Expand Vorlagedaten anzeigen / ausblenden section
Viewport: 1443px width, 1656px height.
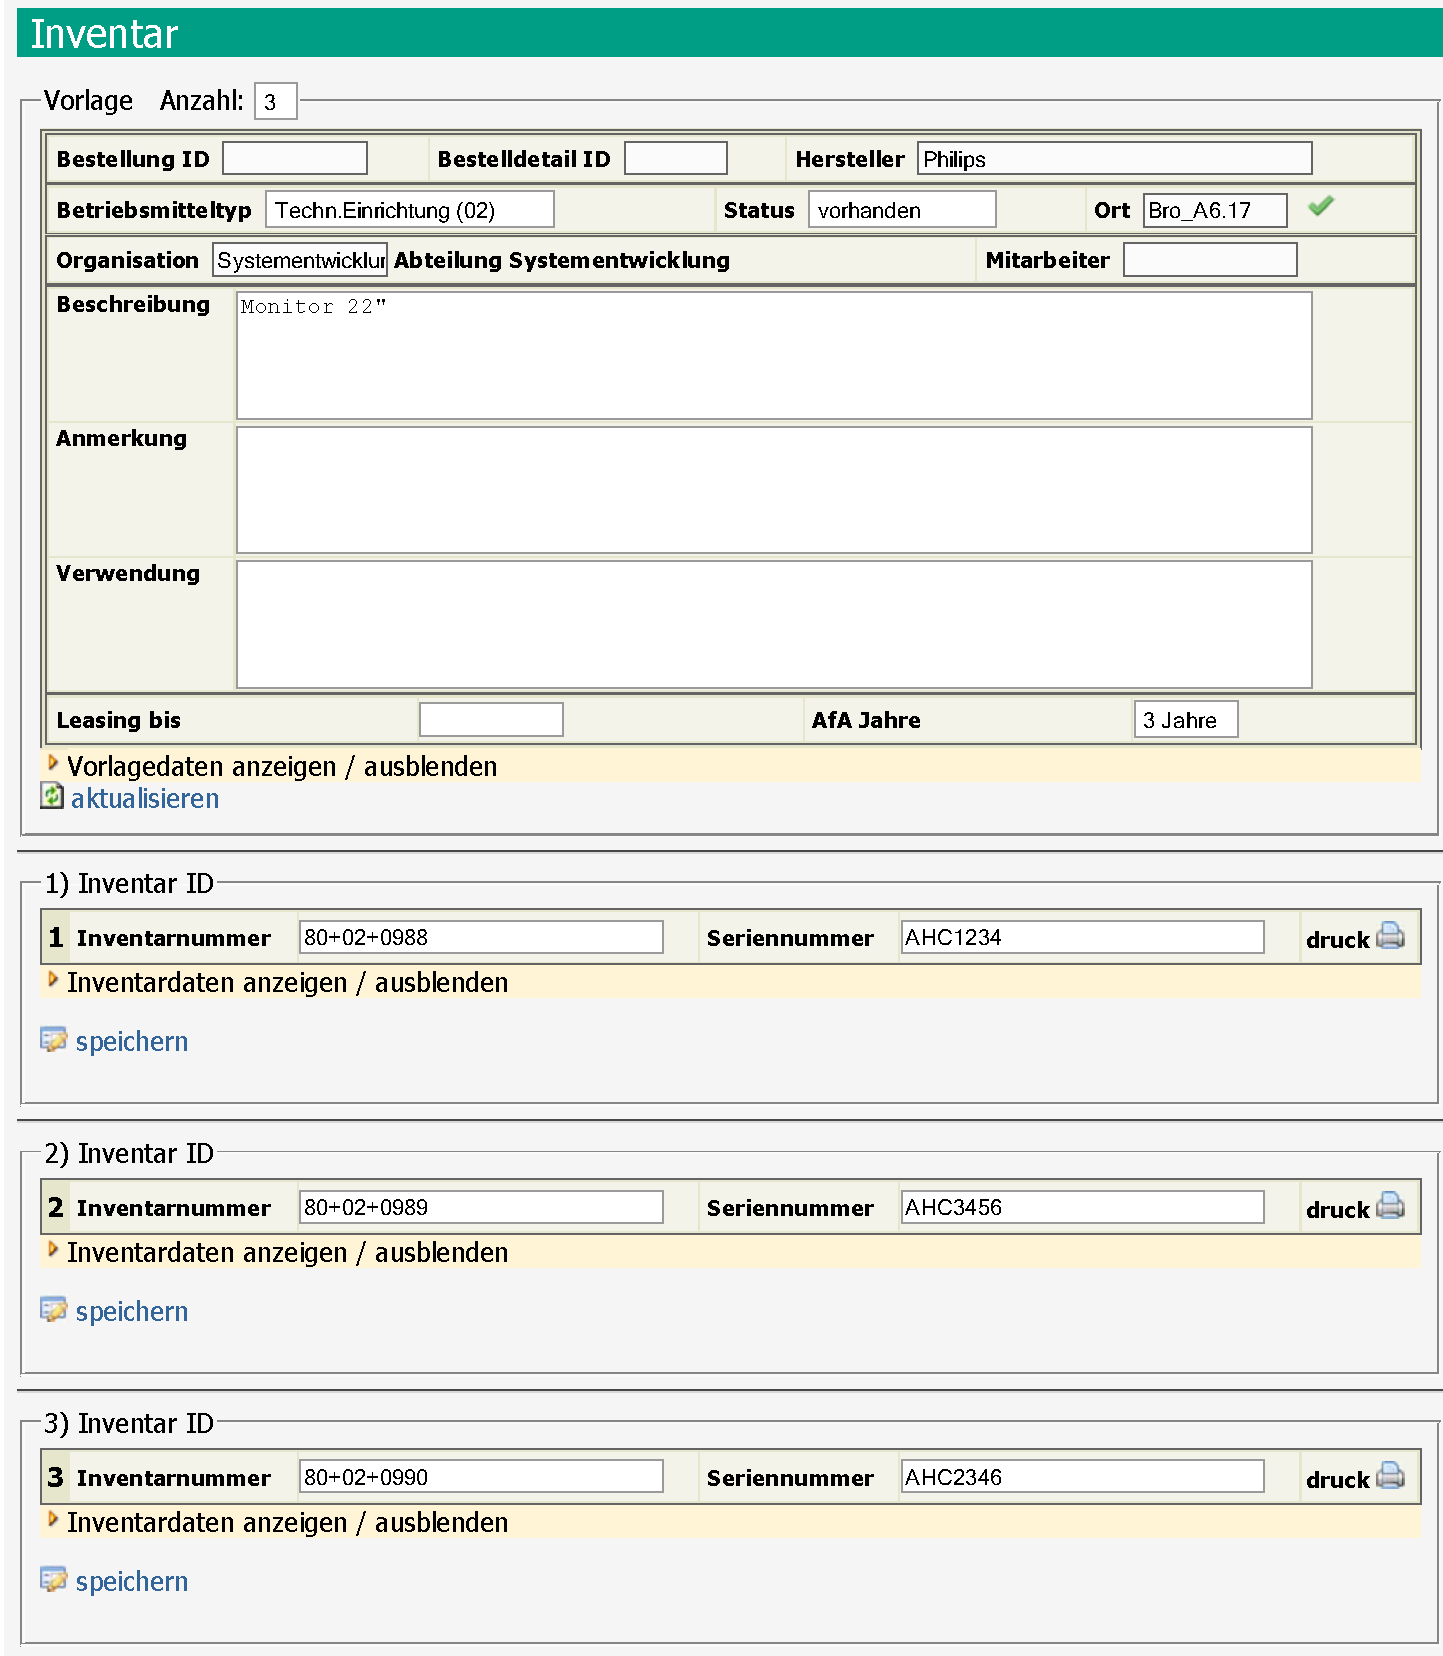[x=281, y=766]
